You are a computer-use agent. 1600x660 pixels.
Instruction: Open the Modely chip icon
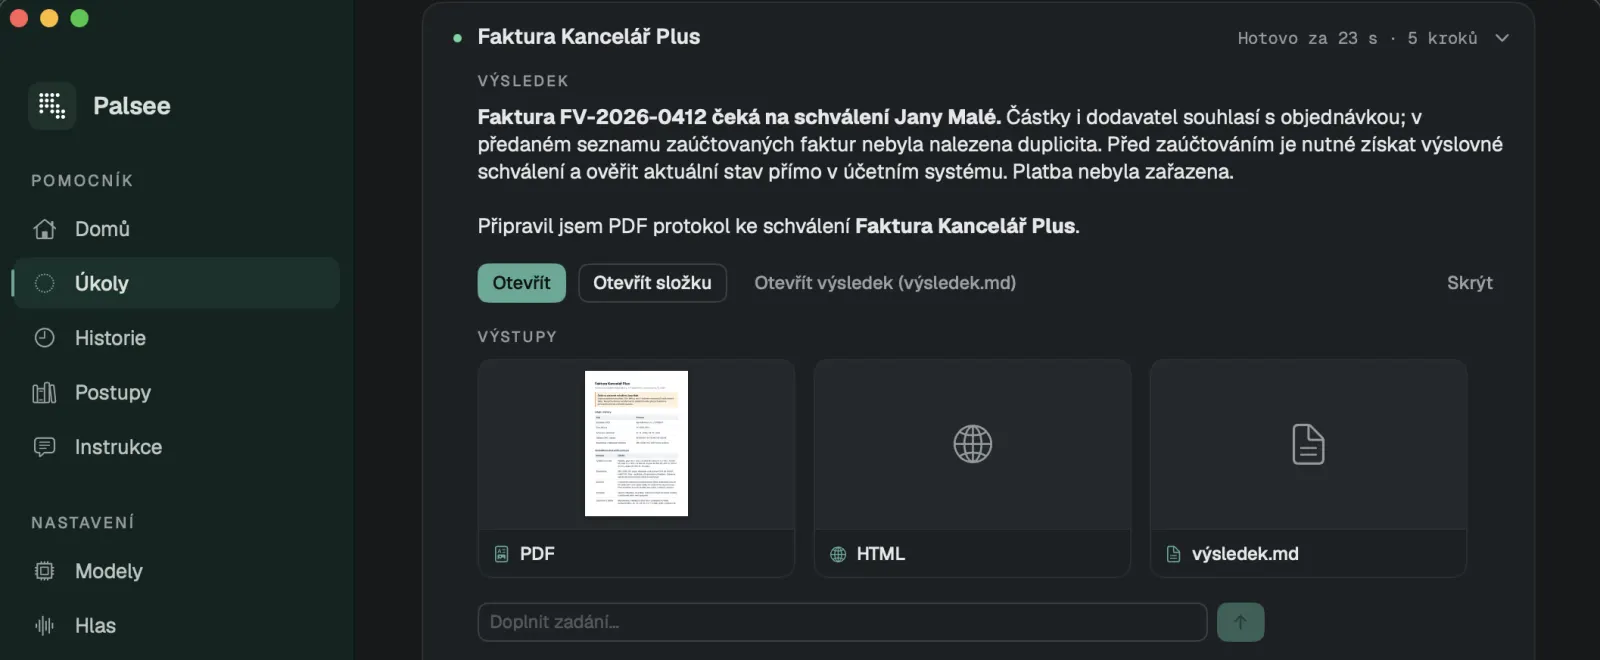[x=45, y=571]
